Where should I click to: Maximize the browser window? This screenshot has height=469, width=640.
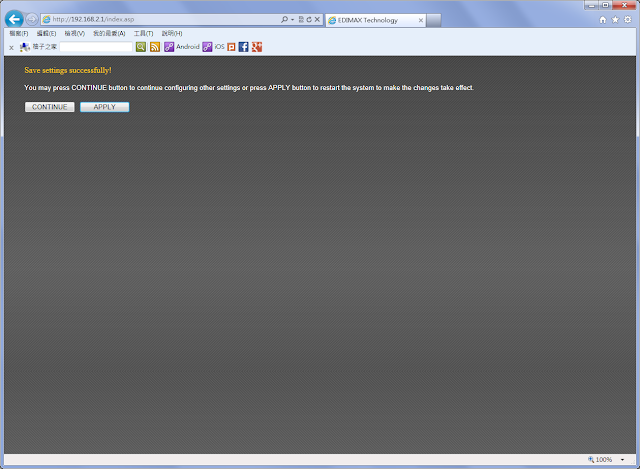coord(605,5)
